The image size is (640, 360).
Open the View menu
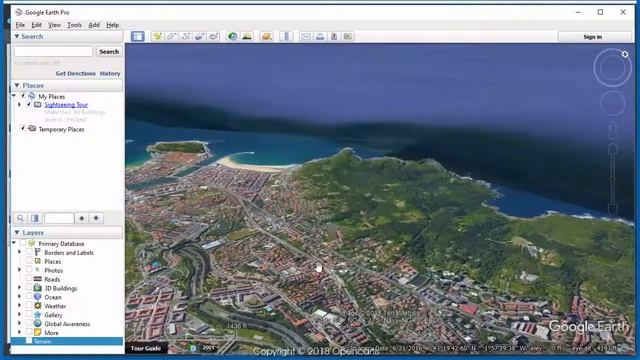pos(54,25)
